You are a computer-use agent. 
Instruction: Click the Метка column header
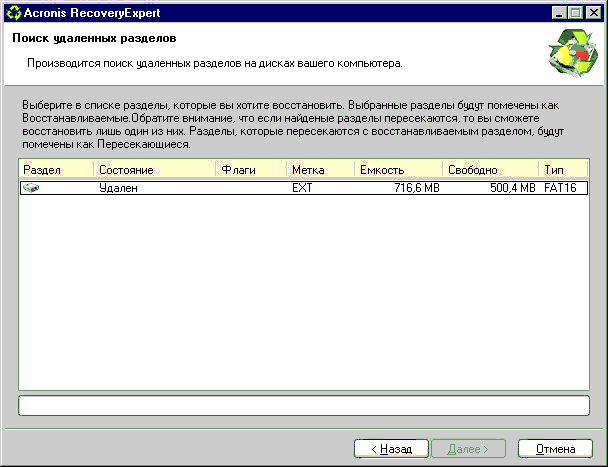[320, 170]
